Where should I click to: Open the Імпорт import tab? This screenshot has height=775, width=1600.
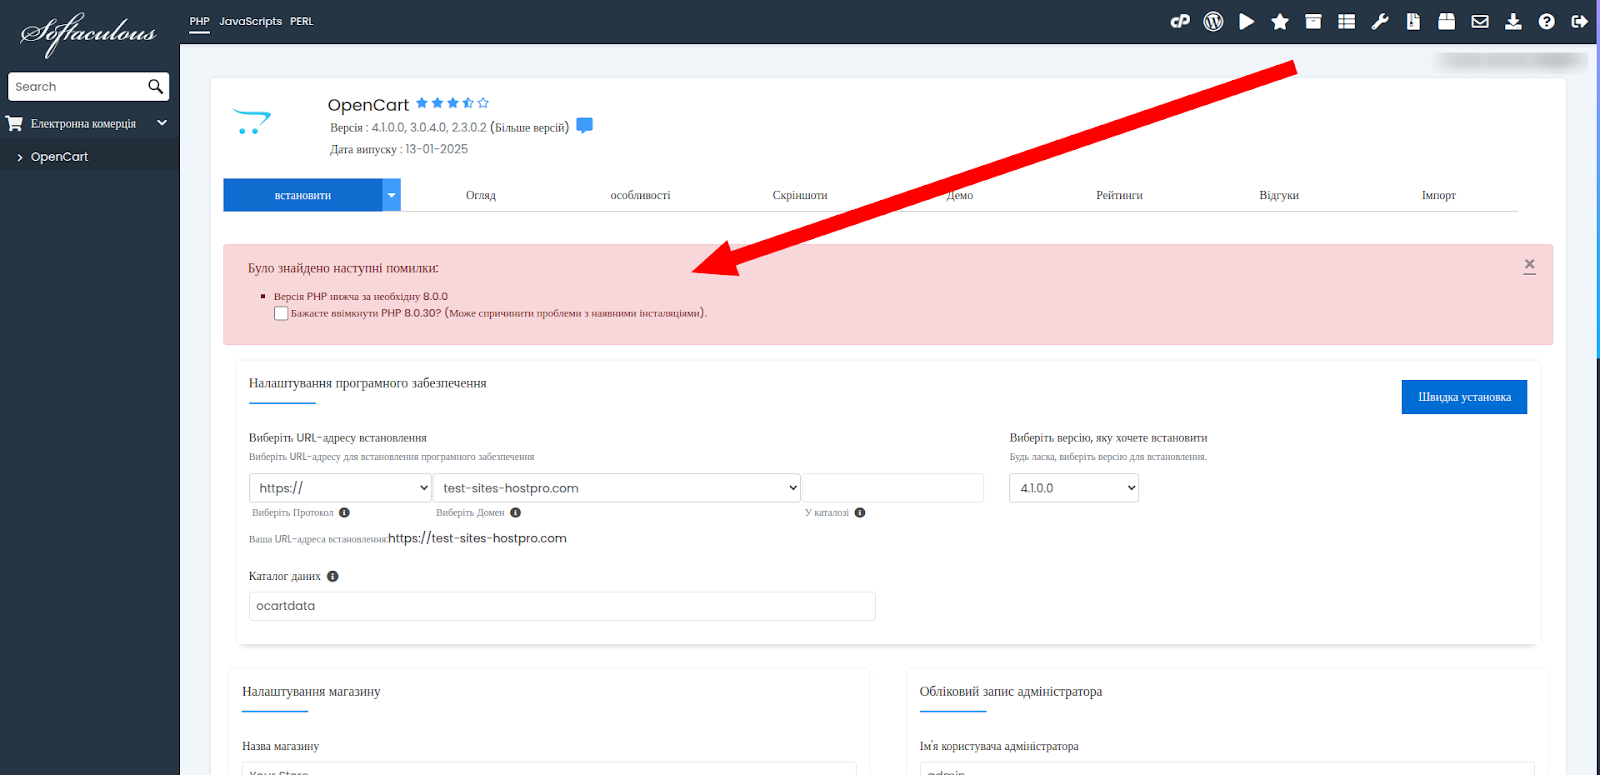pos(1439,195)
